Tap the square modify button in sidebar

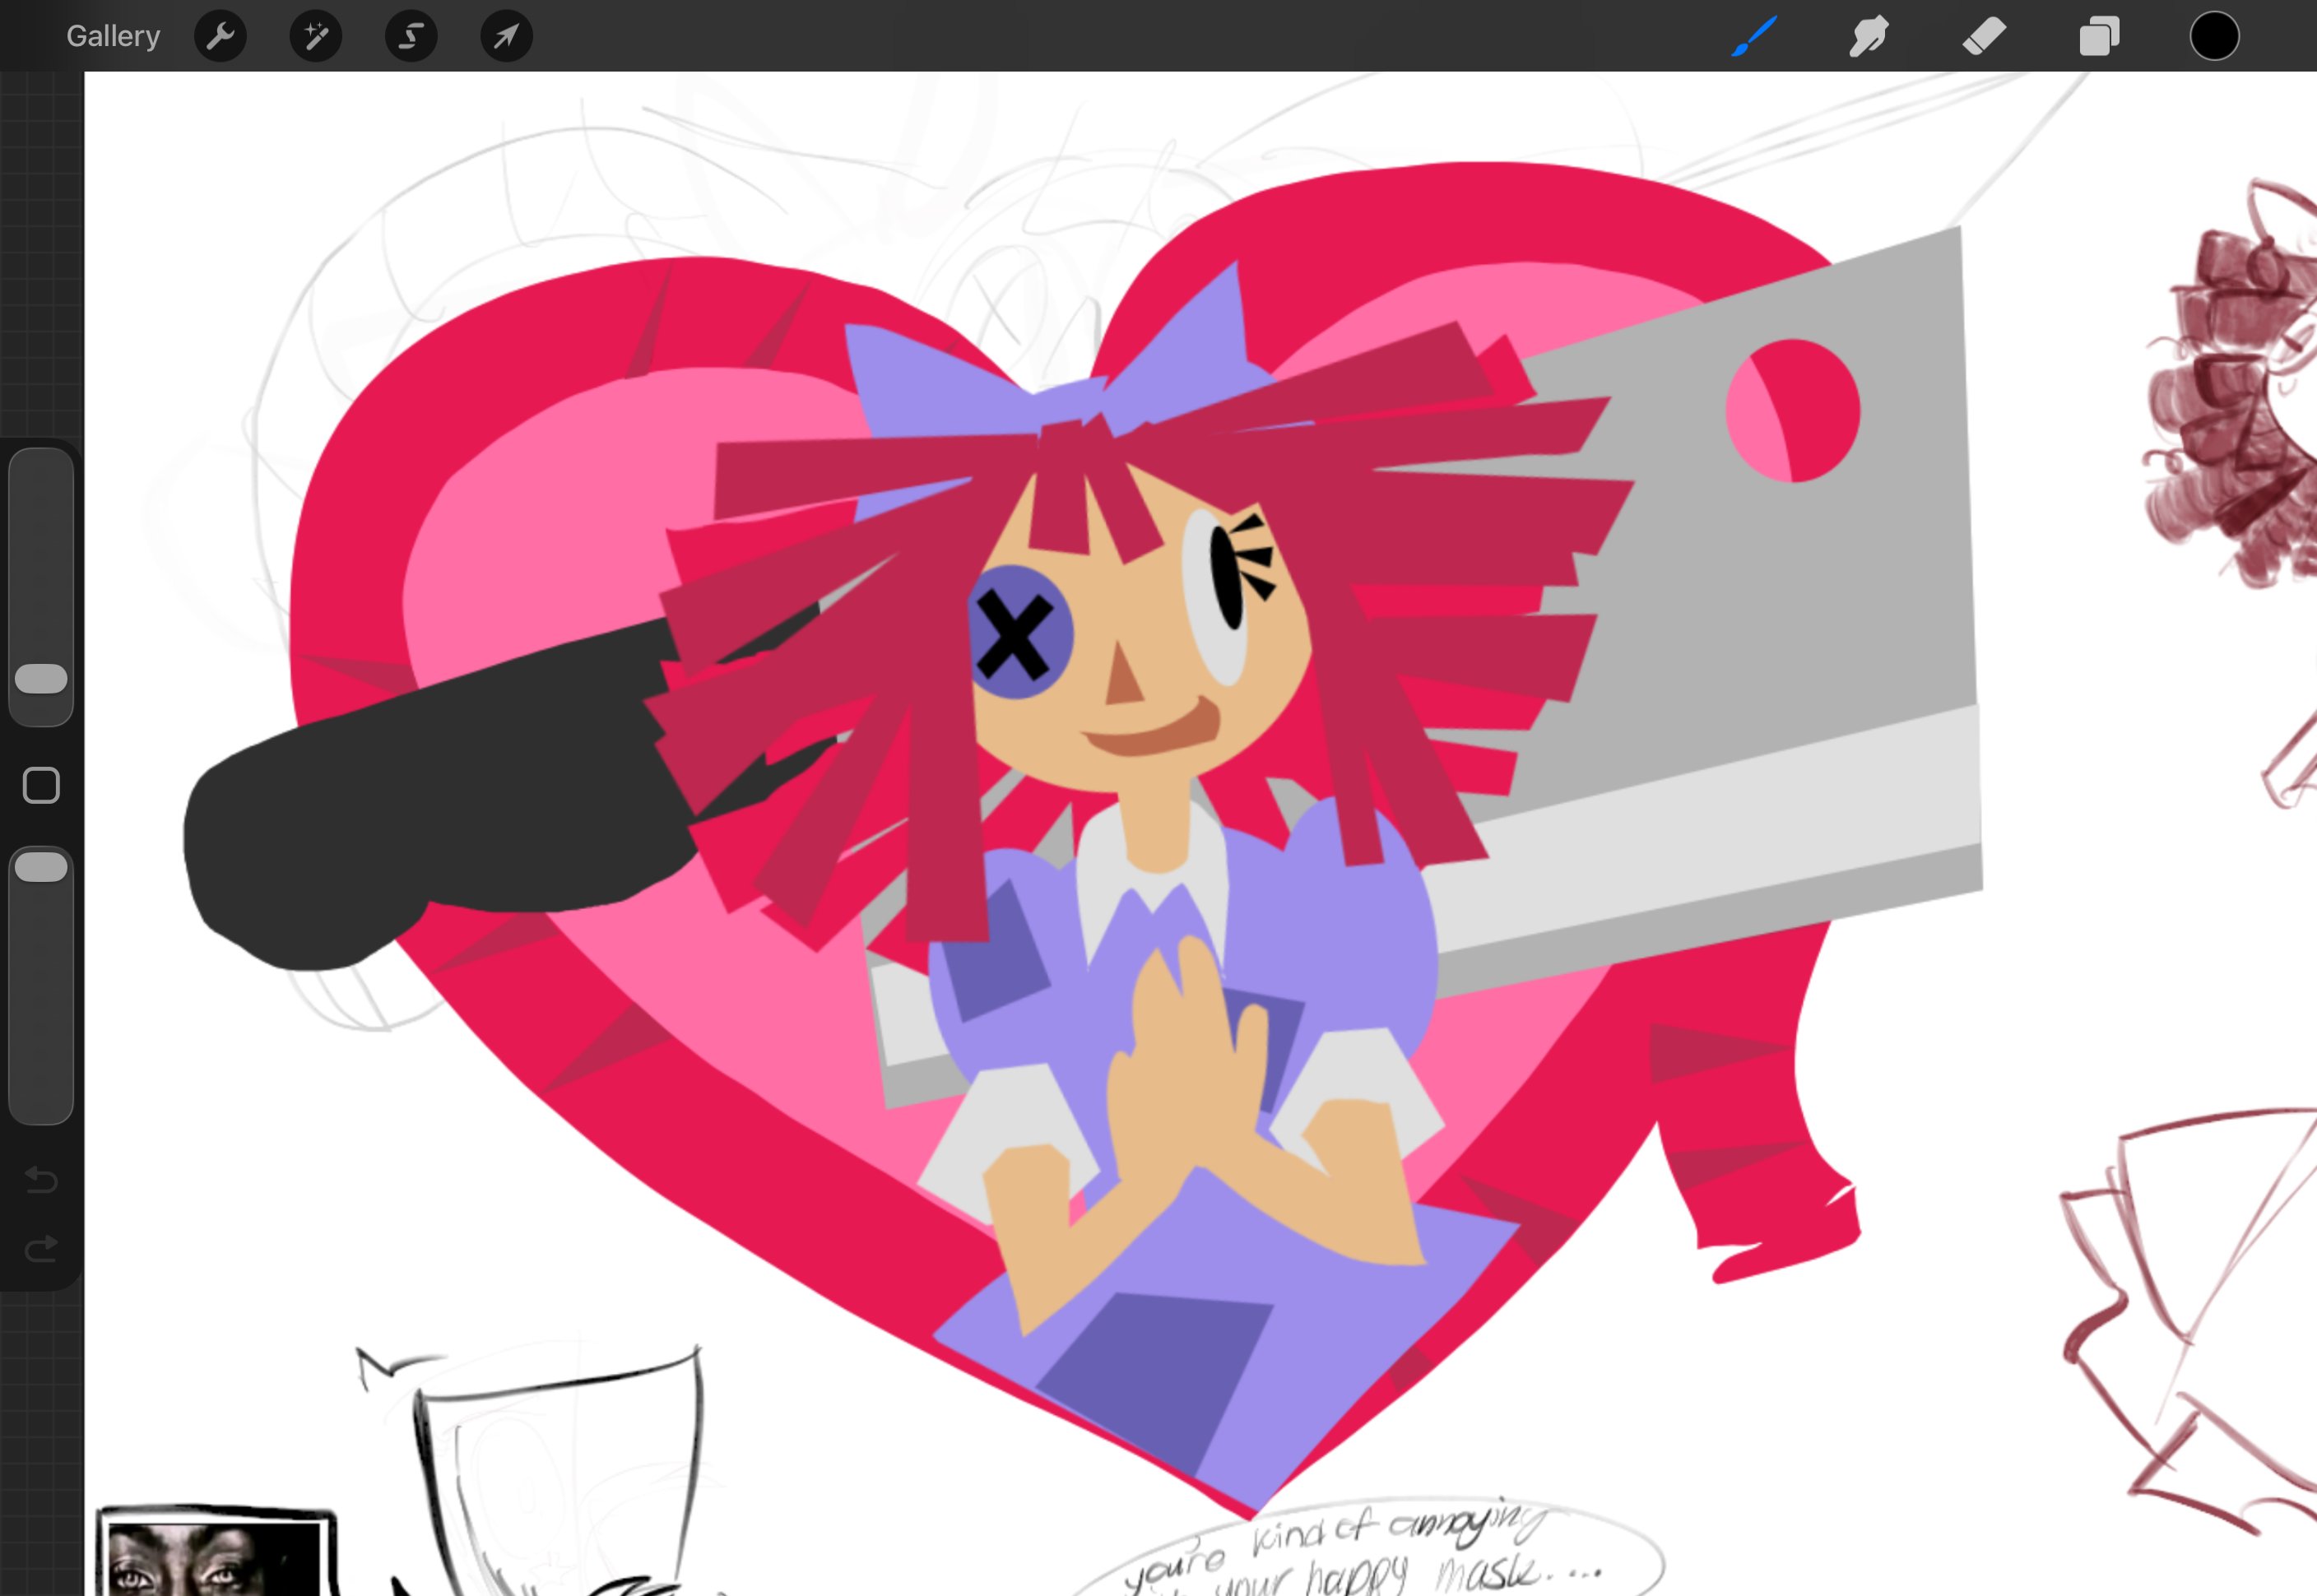[x=41, y=786]
